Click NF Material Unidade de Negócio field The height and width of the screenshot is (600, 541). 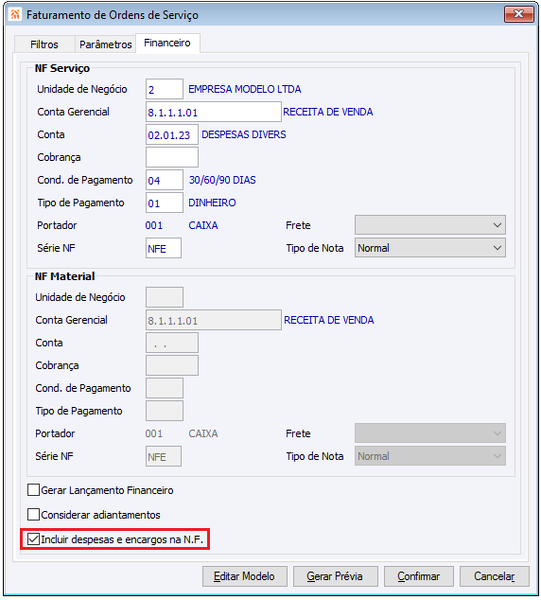coord(165,297)
